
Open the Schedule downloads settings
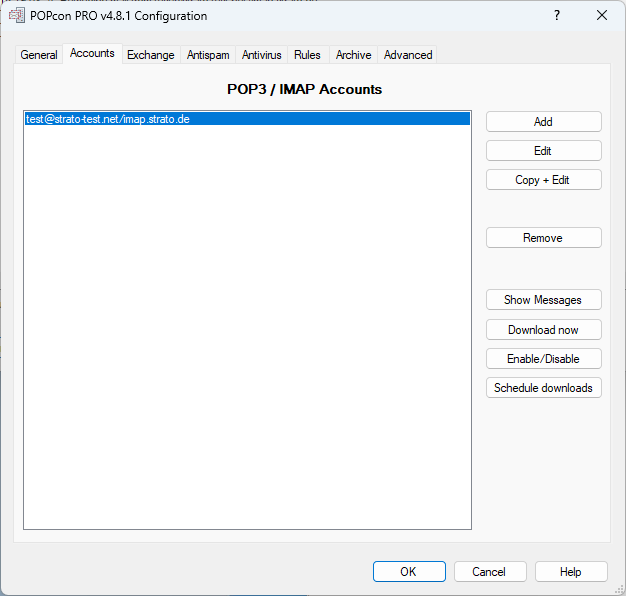click(x=543, y=388)
